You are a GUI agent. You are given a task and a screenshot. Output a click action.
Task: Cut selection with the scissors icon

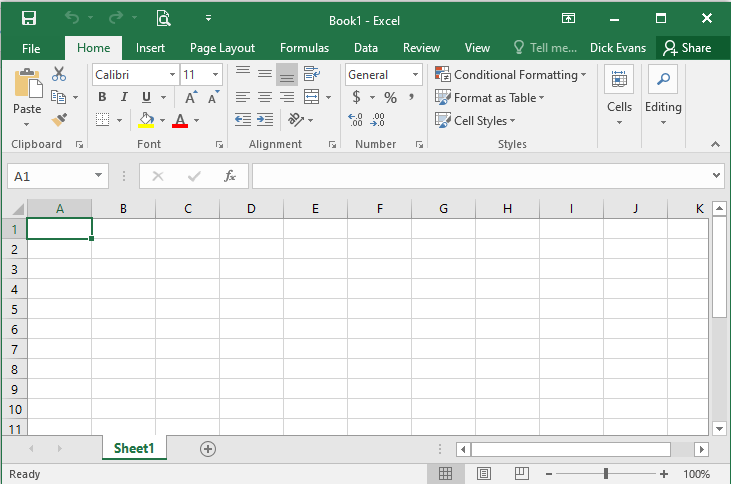click(59, 74)
